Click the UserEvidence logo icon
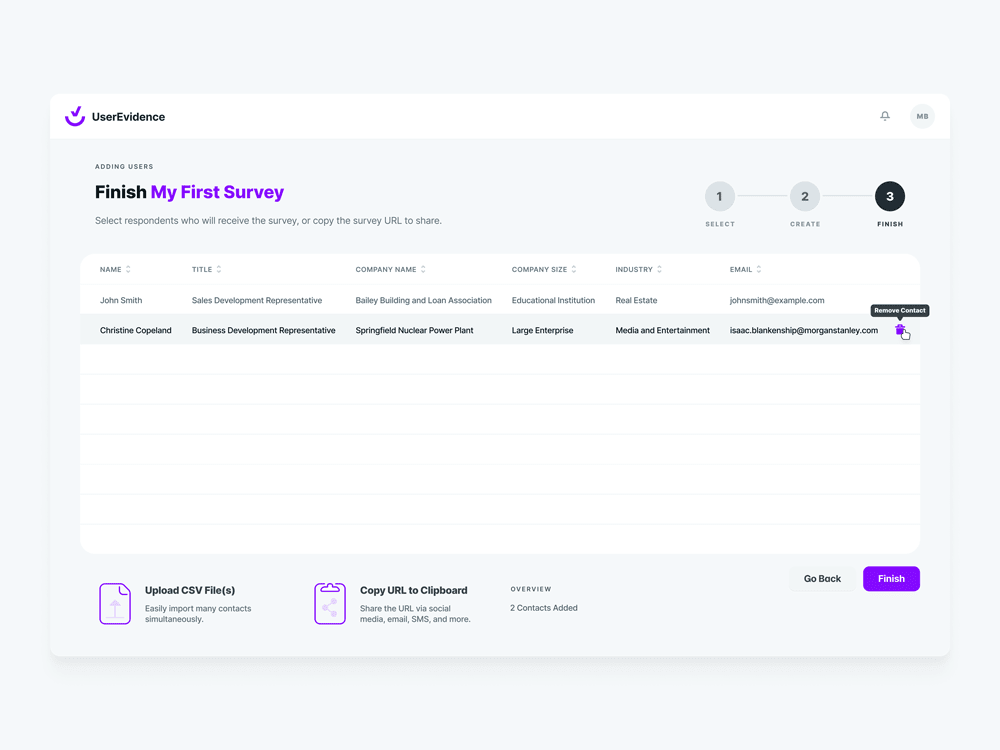The width and height of the screenshot is (1000, 750). click(x=75, y=116)
